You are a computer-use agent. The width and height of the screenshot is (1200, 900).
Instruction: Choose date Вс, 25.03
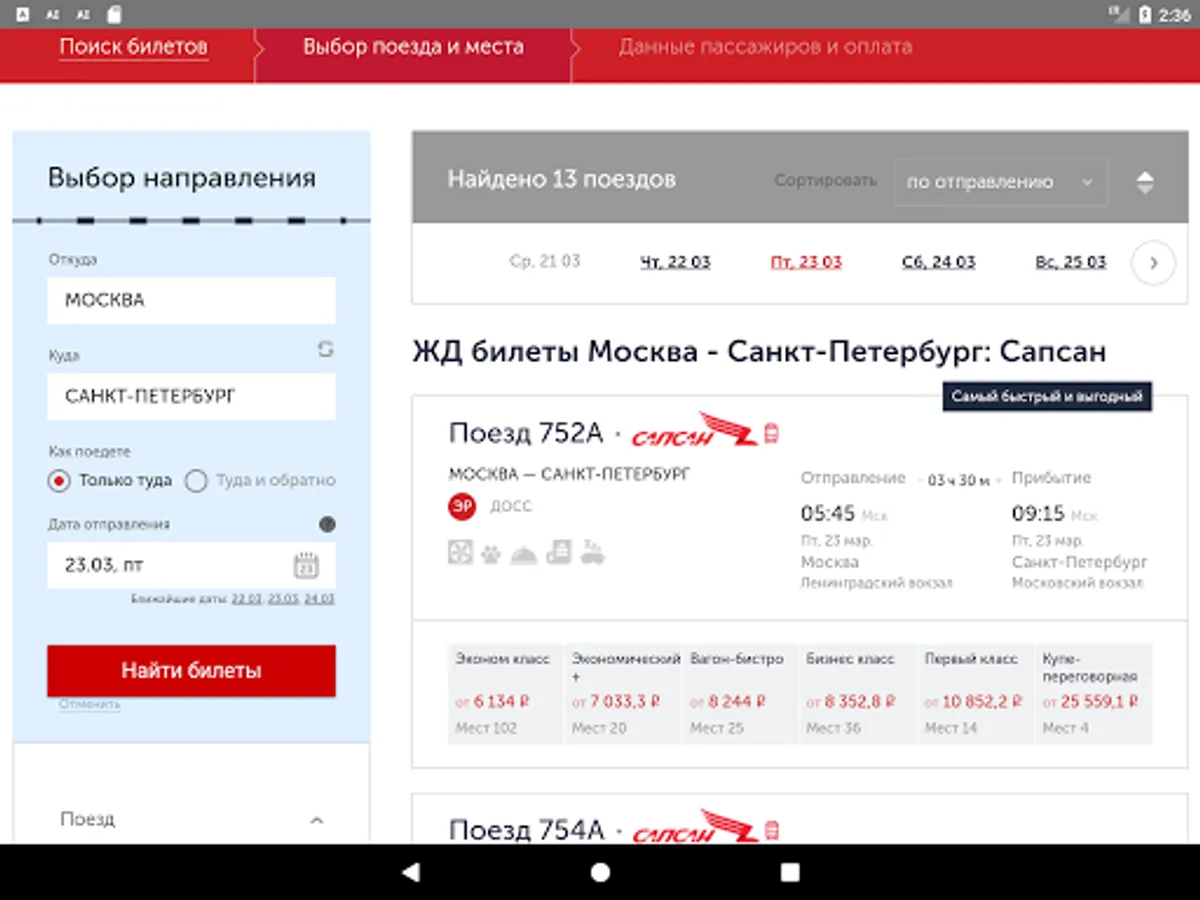tap(1071, 262)
